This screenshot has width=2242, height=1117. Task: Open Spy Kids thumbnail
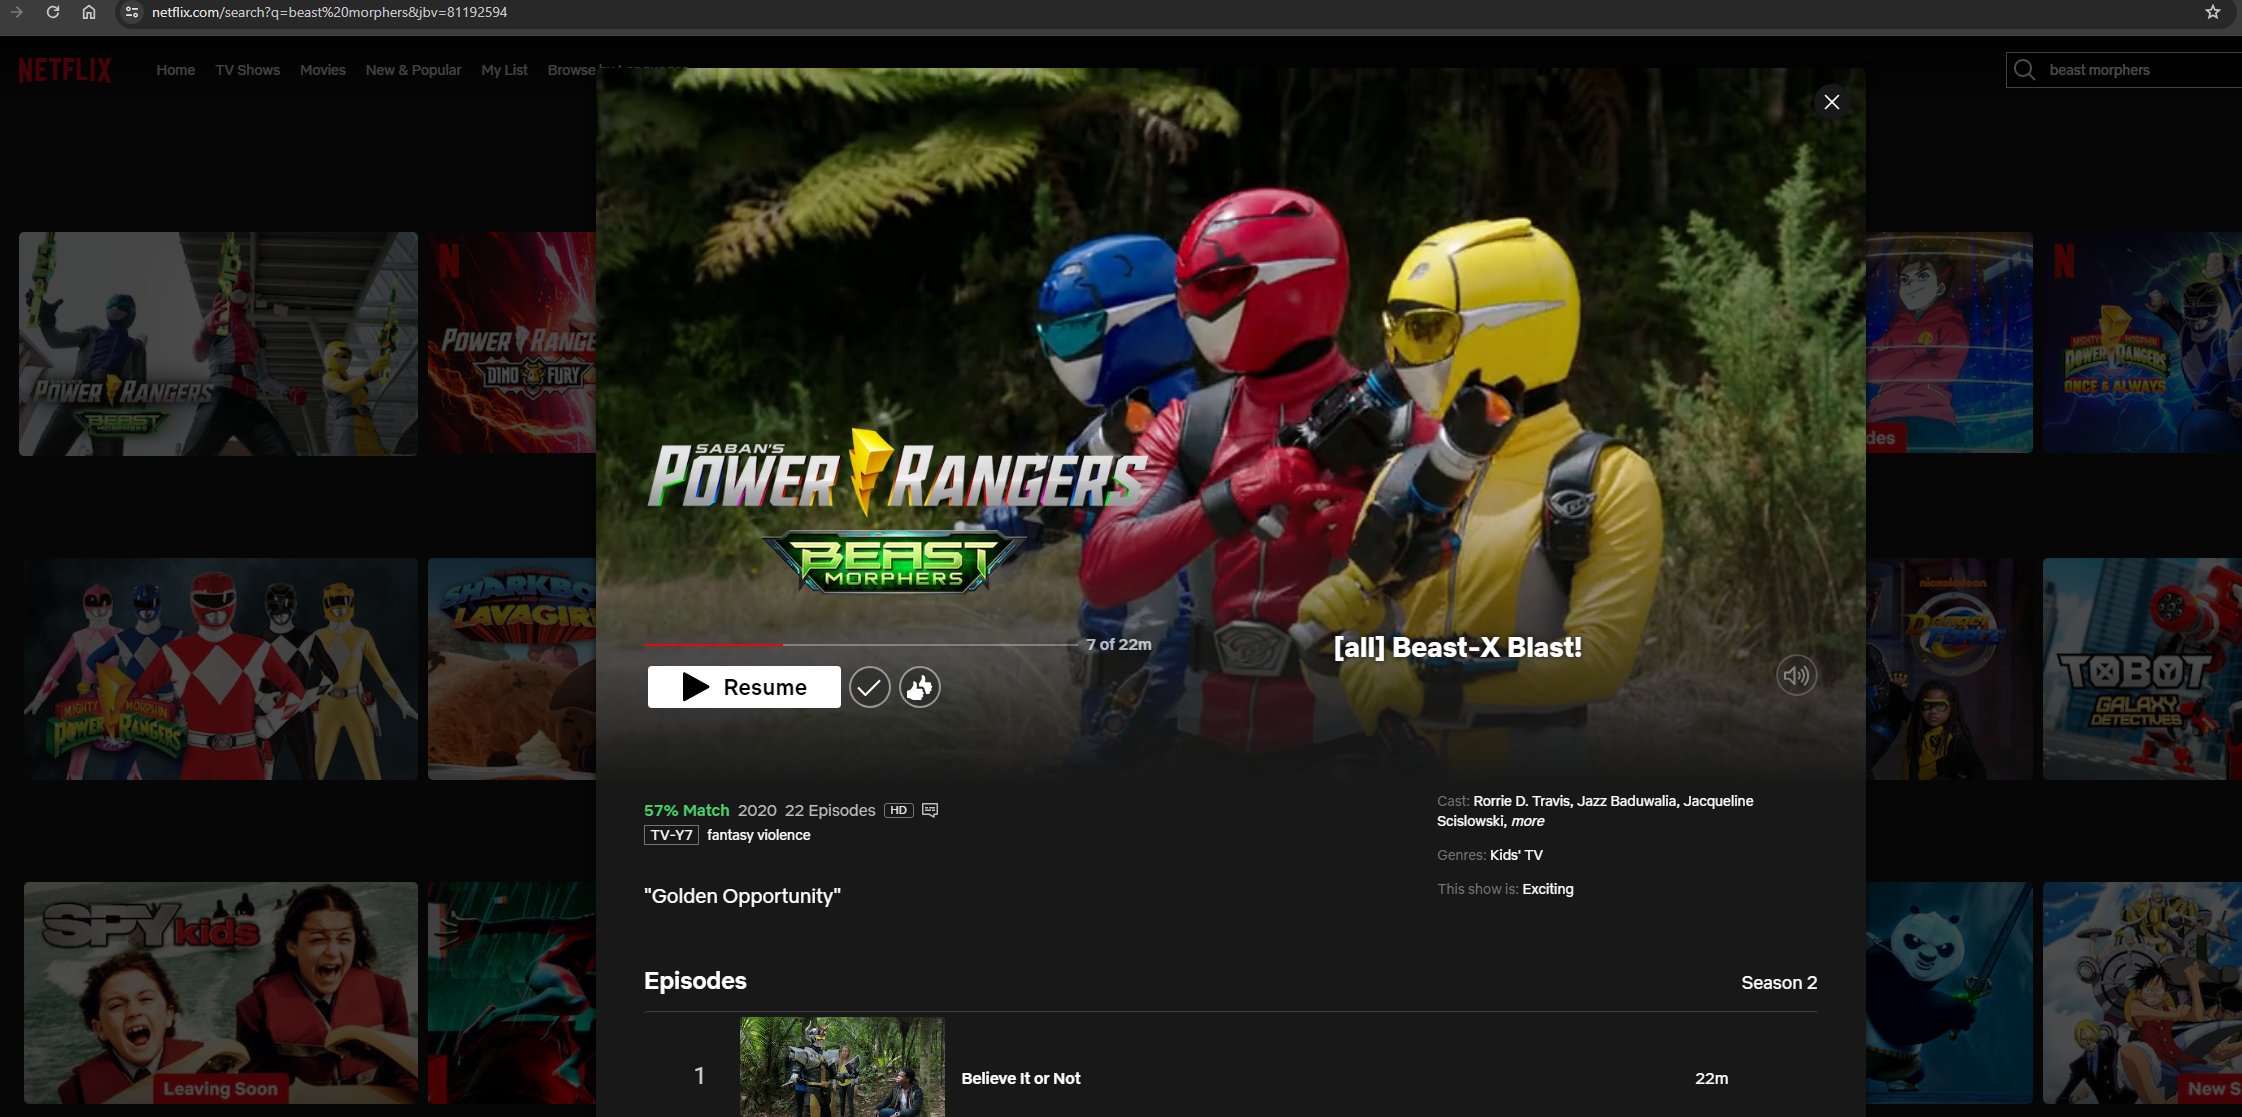click(220, 993)
